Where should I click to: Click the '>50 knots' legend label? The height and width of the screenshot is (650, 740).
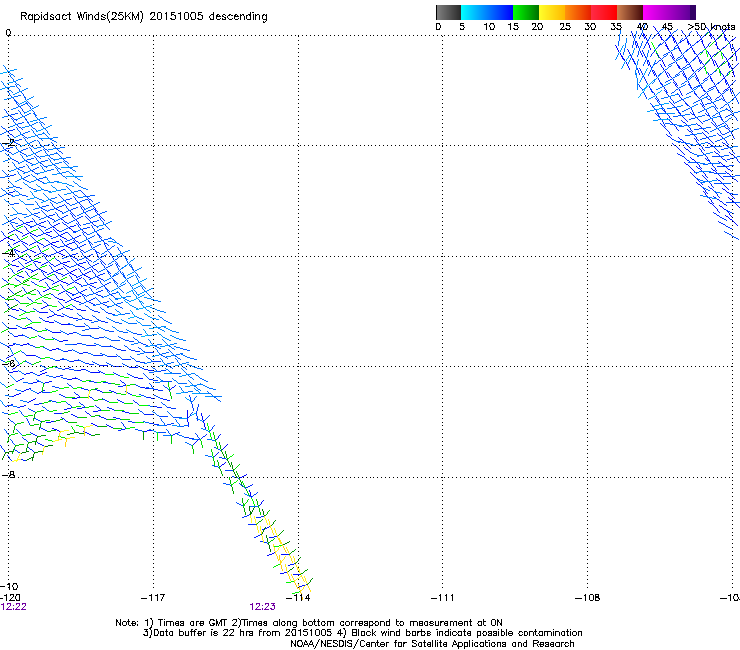(x=711, y=27)
